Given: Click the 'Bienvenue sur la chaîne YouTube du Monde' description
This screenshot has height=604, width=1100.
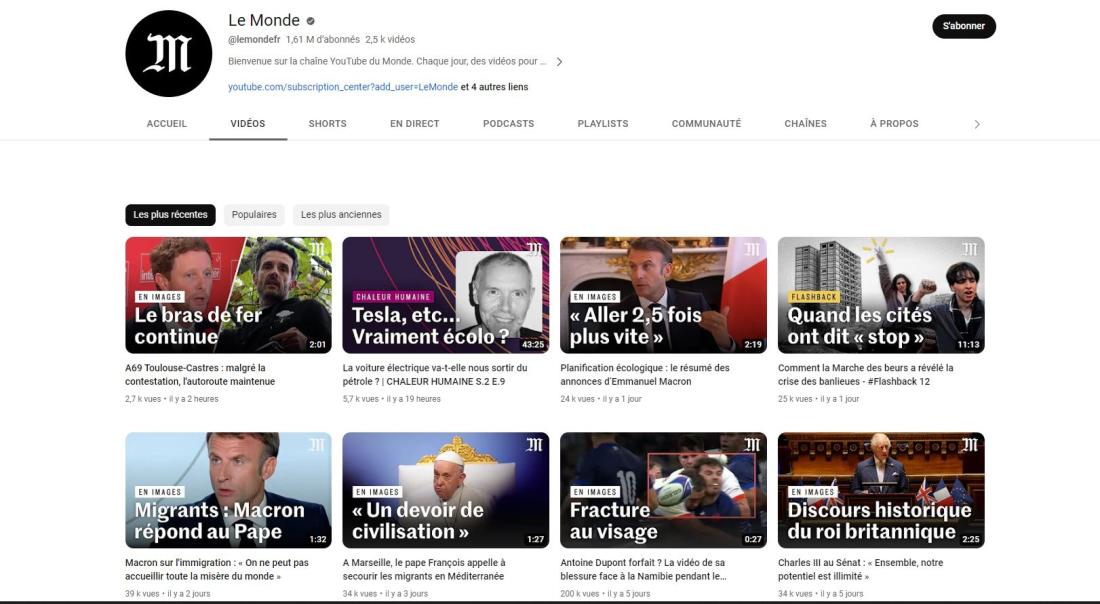Looking at the screenshot, I should coord(387,62).
